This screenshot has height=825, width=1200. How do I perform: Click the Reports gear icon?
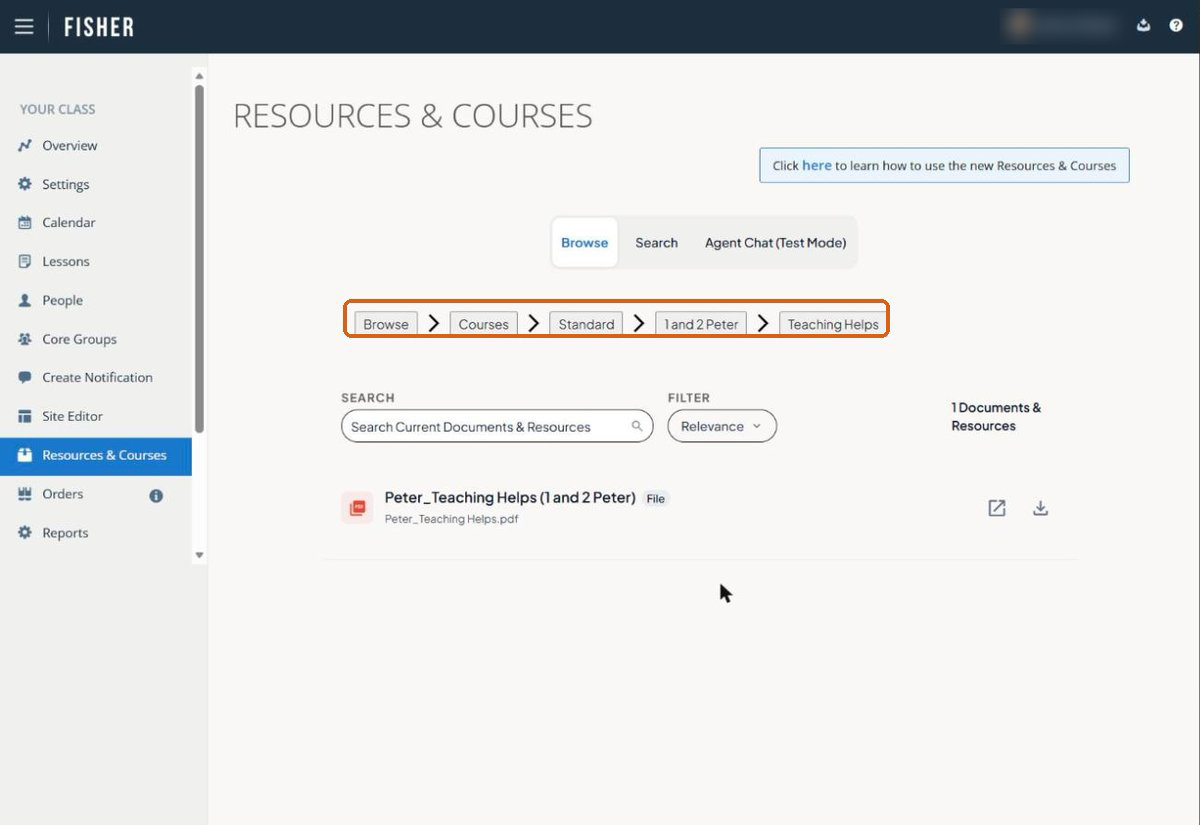pyautogui.click(x=25, y=533)
